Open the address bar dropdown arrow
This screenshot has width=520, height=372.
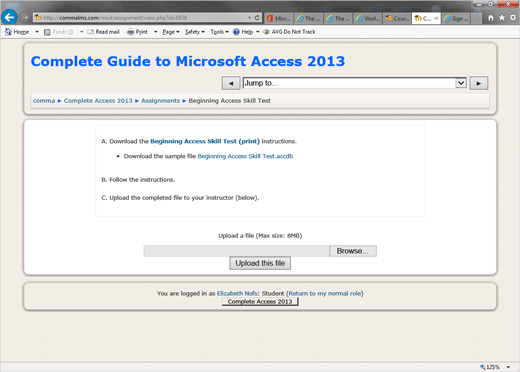249,18
